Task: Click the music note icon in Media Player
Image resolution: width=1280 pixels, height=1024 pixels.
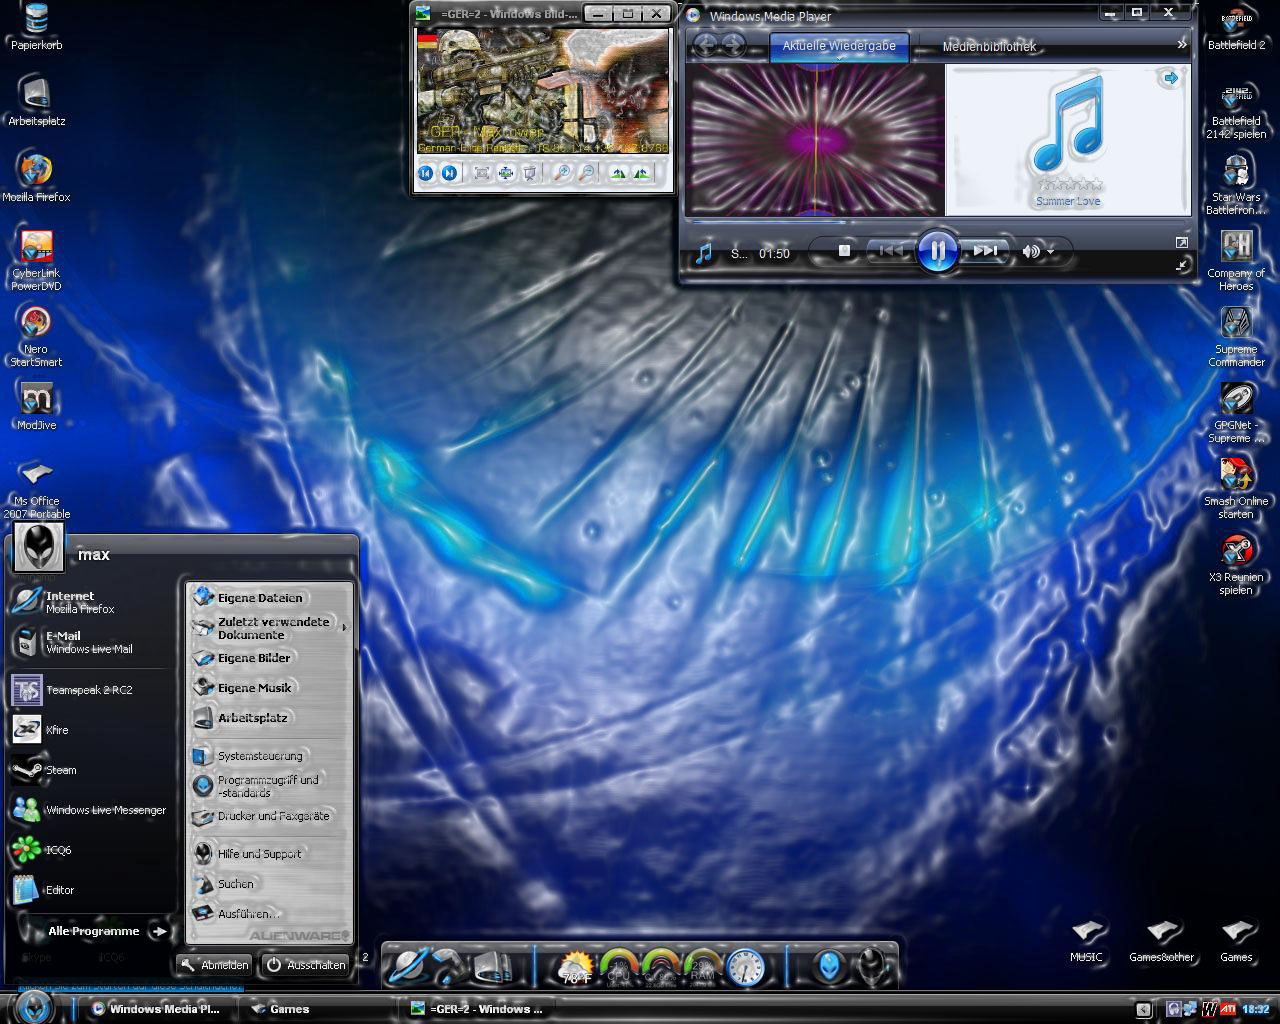Action: (705, 254)
